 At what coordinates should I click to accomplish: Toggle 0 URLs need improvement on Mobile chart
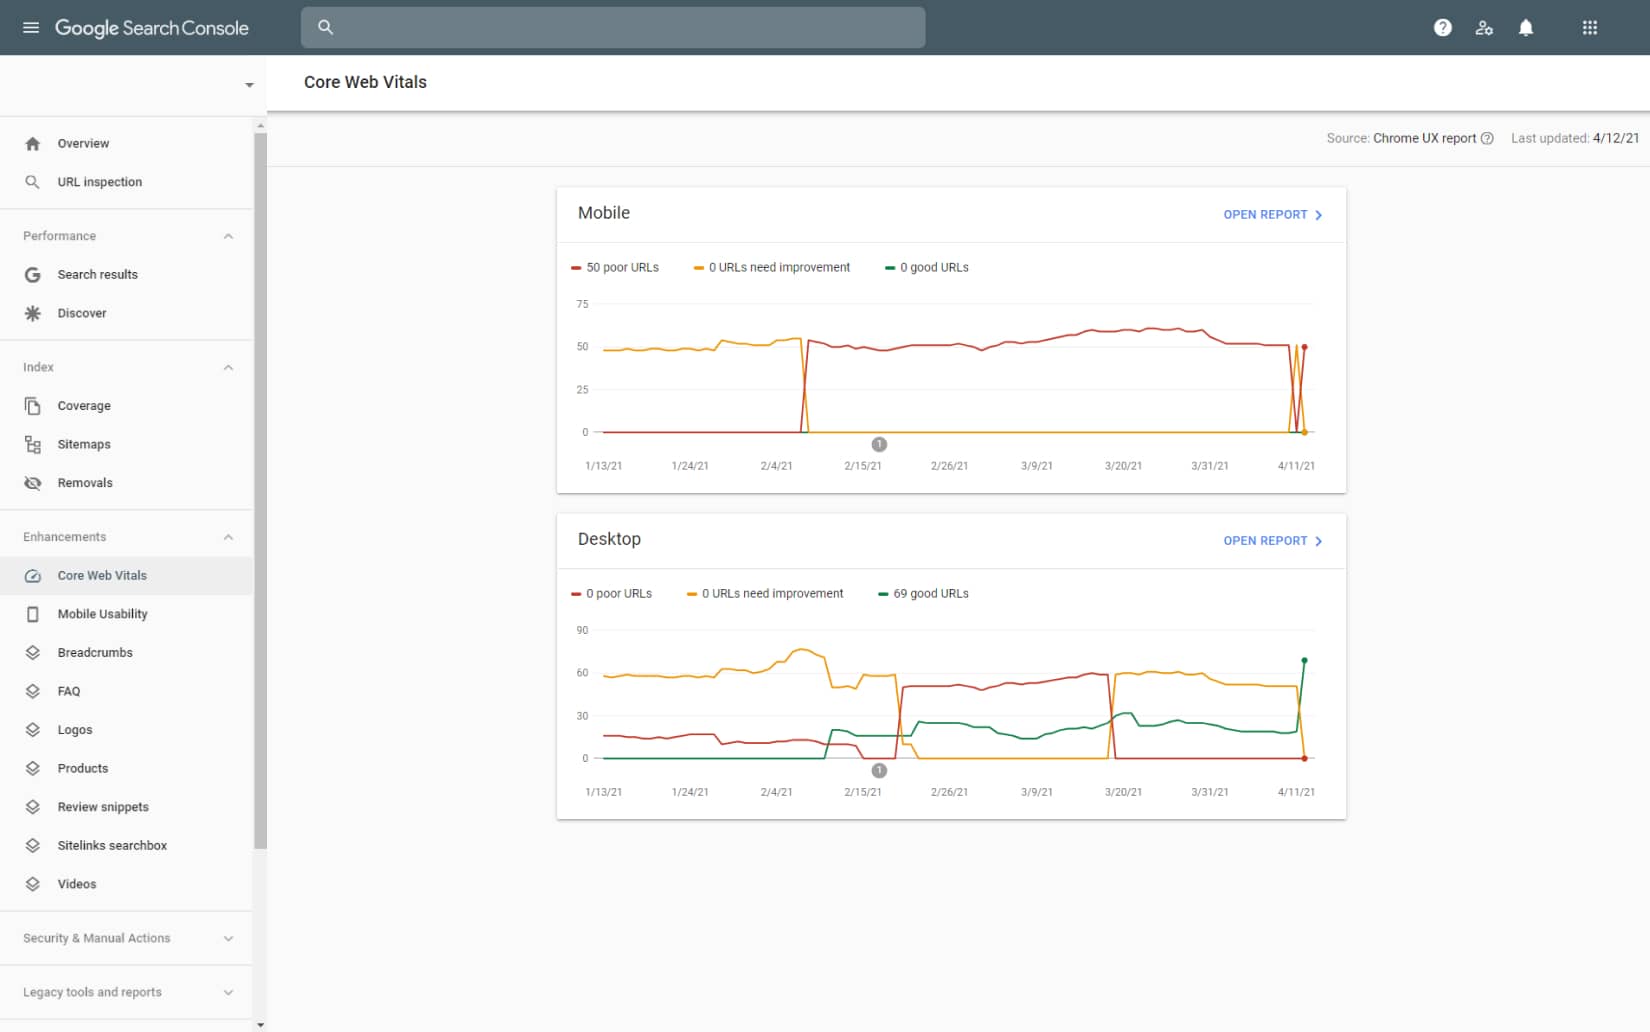coord(770,267)
